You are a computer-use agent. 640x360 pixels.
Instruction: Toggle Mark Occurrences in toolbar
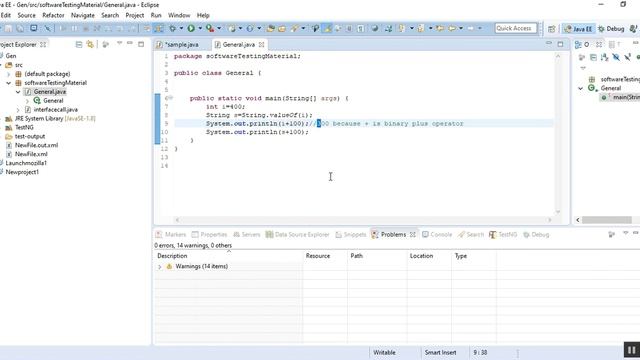coord(327,28)
